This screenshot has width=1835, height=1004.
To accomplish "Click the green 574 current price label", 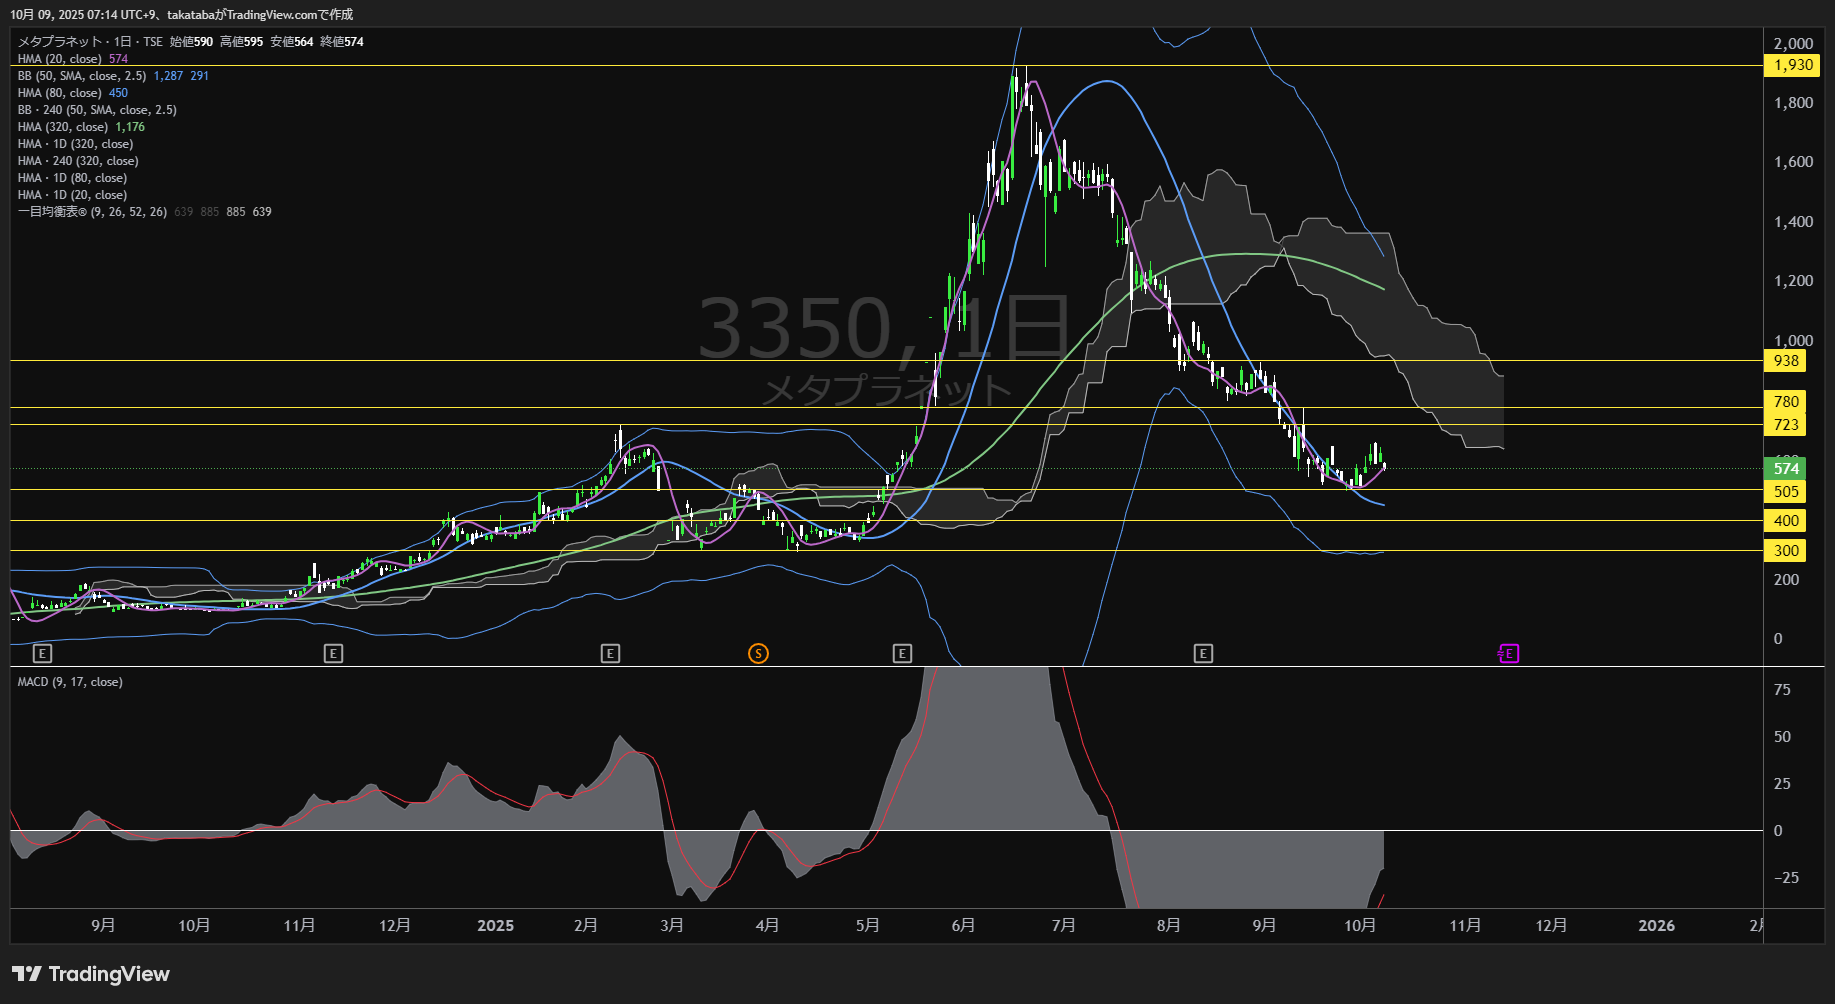I will click(1785, 468).
